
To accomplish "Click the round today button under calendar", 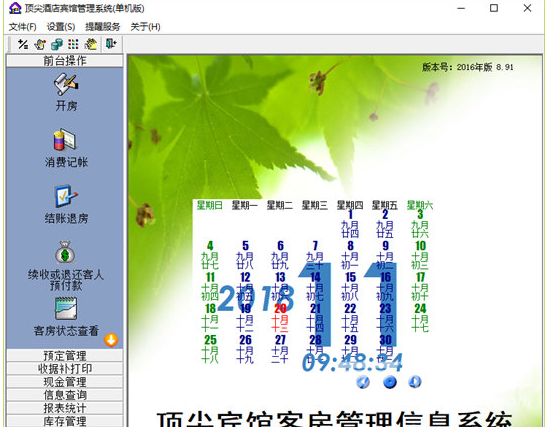I will (390, 382).
